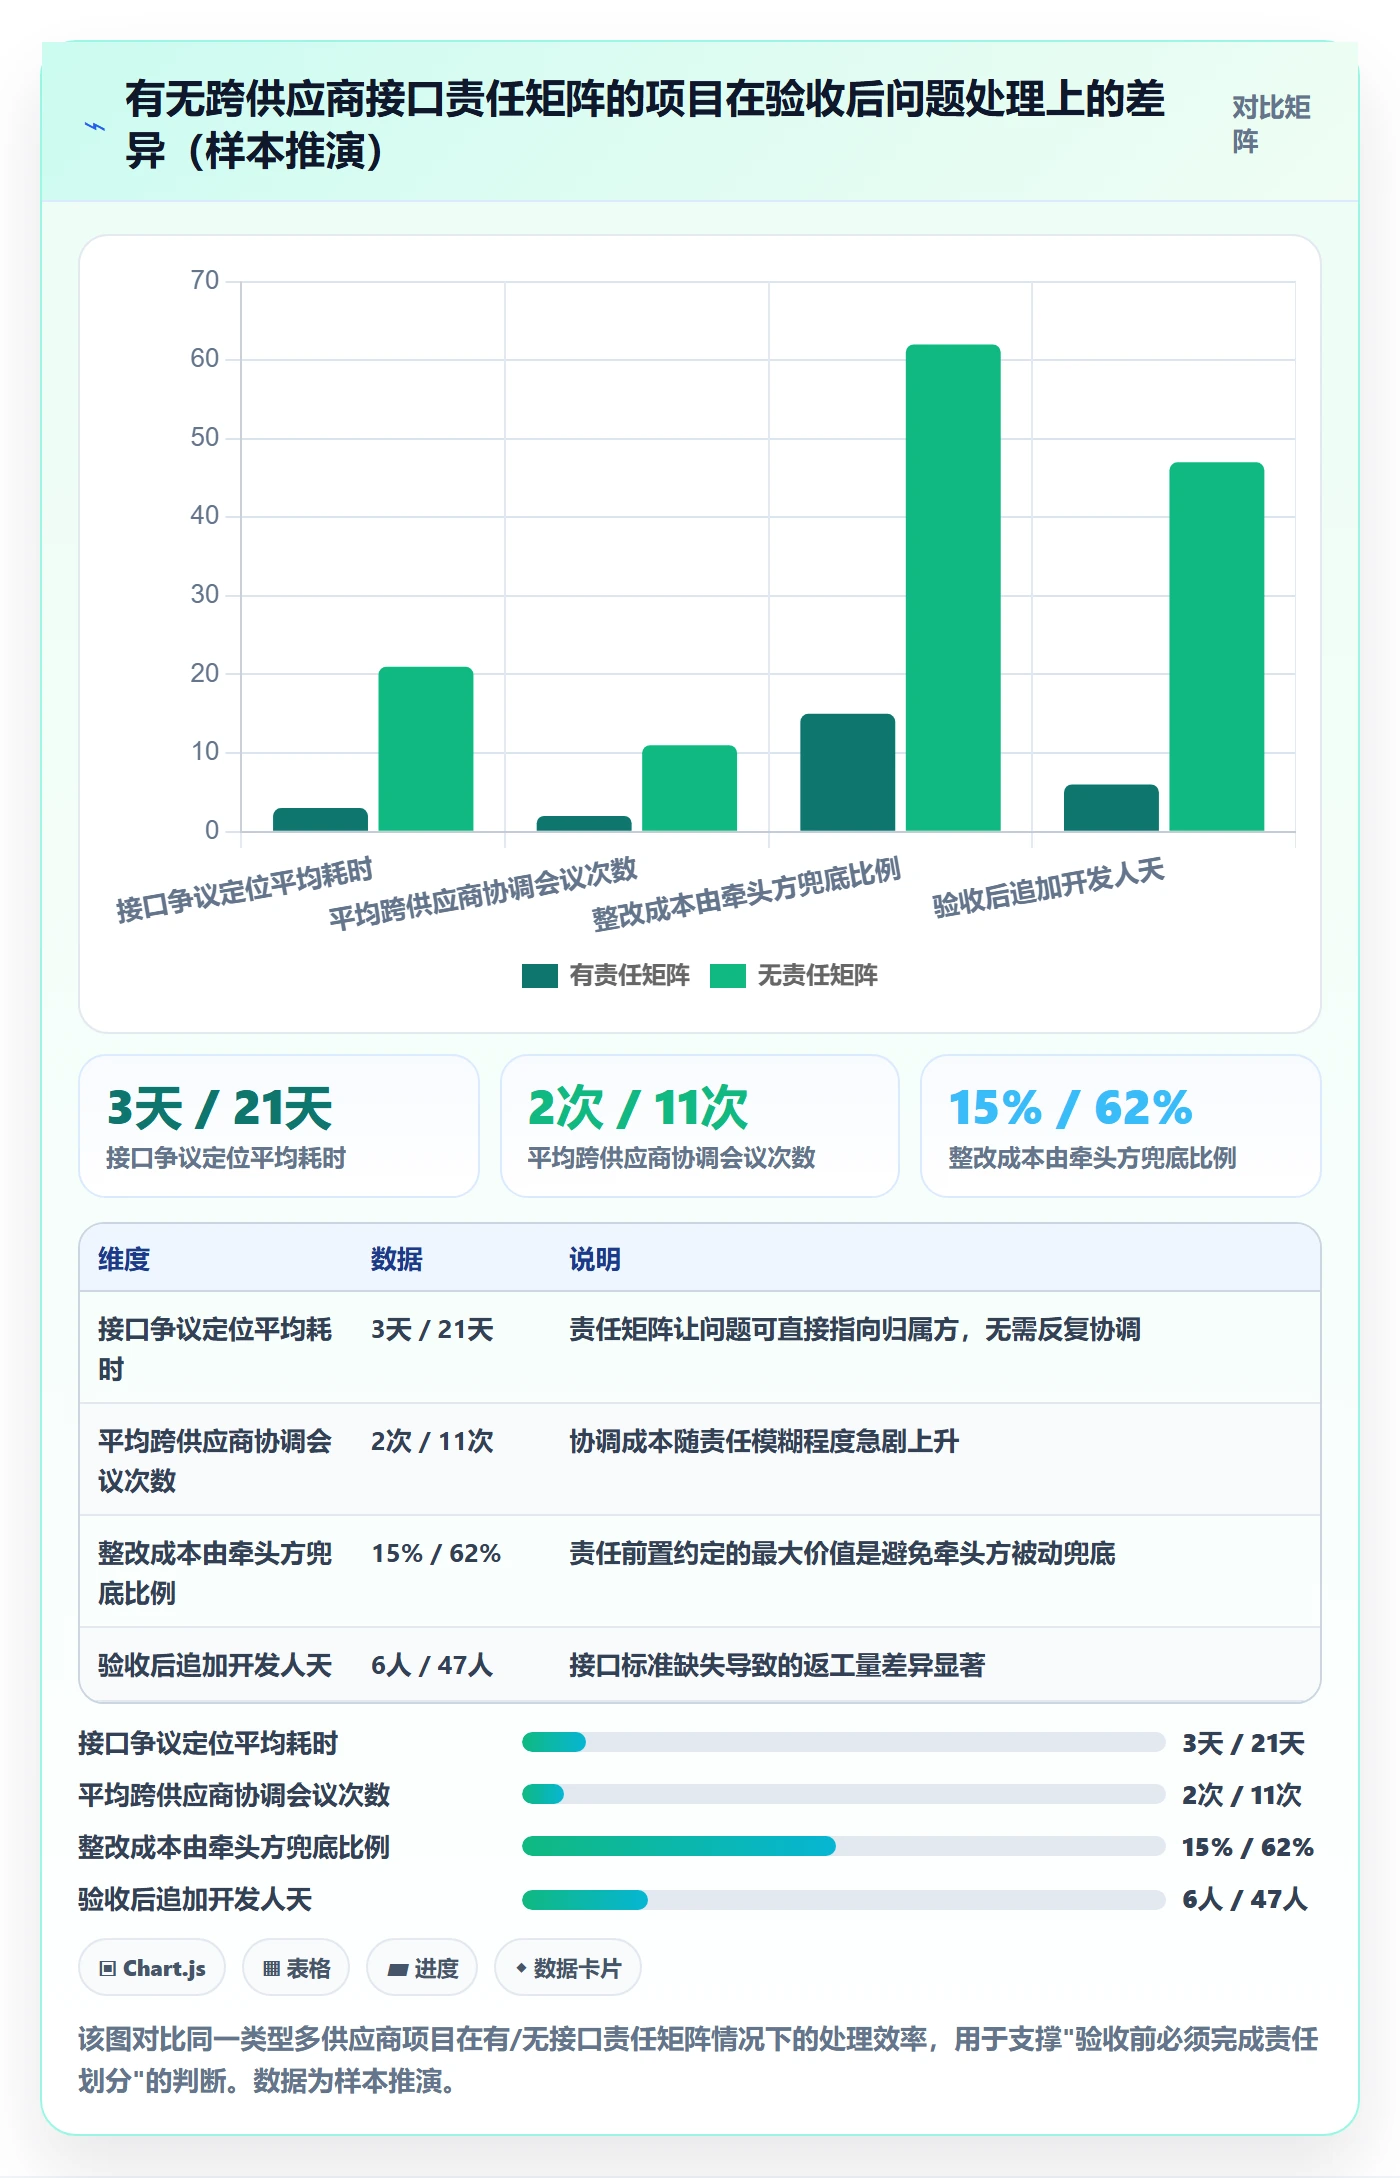Click the y-axis value 70
1400x2178 pixels.
tap(205, 280)
